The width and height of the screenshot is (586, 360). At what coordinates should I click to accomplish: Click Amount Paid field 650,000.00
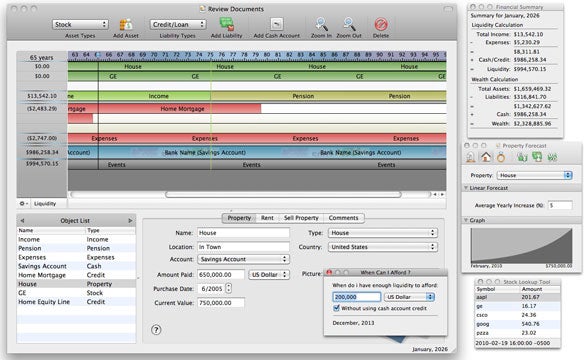pos(221,274)
